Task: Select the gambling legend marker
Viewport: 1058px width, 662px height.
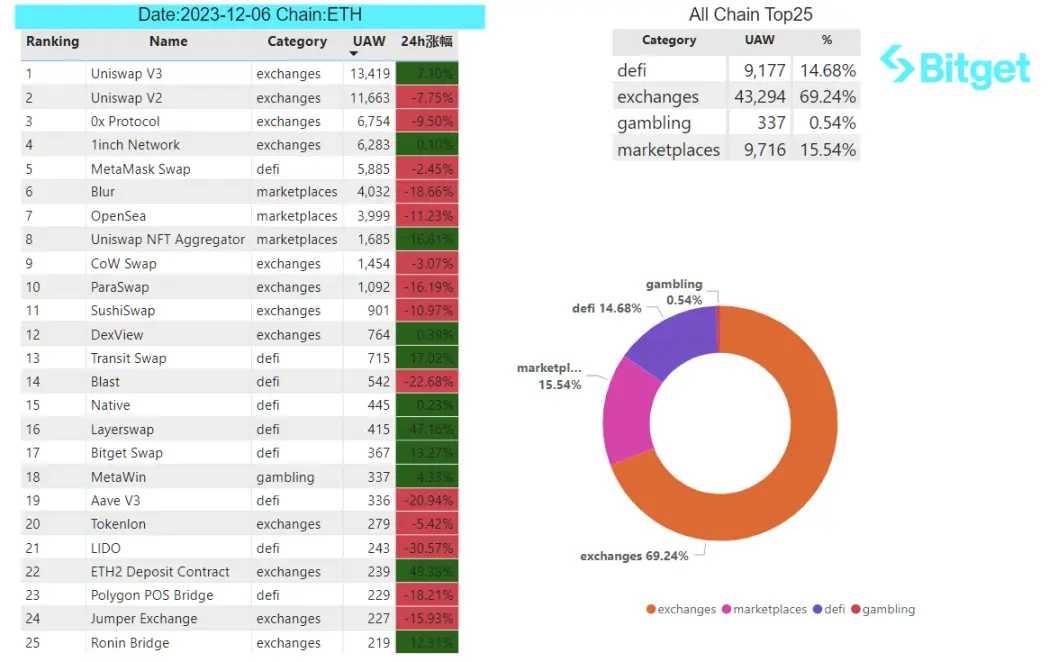Action: click(856, 609)
